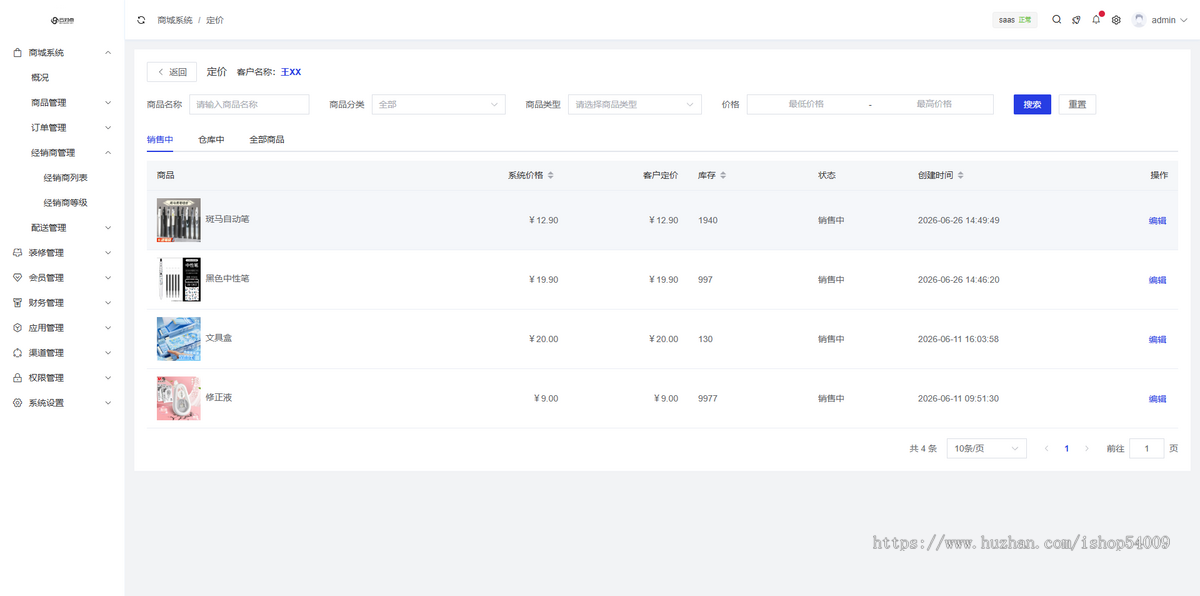Click the 权限管理 lock icon
Viewport: 1200px width, 596px height.
point(18,378)
